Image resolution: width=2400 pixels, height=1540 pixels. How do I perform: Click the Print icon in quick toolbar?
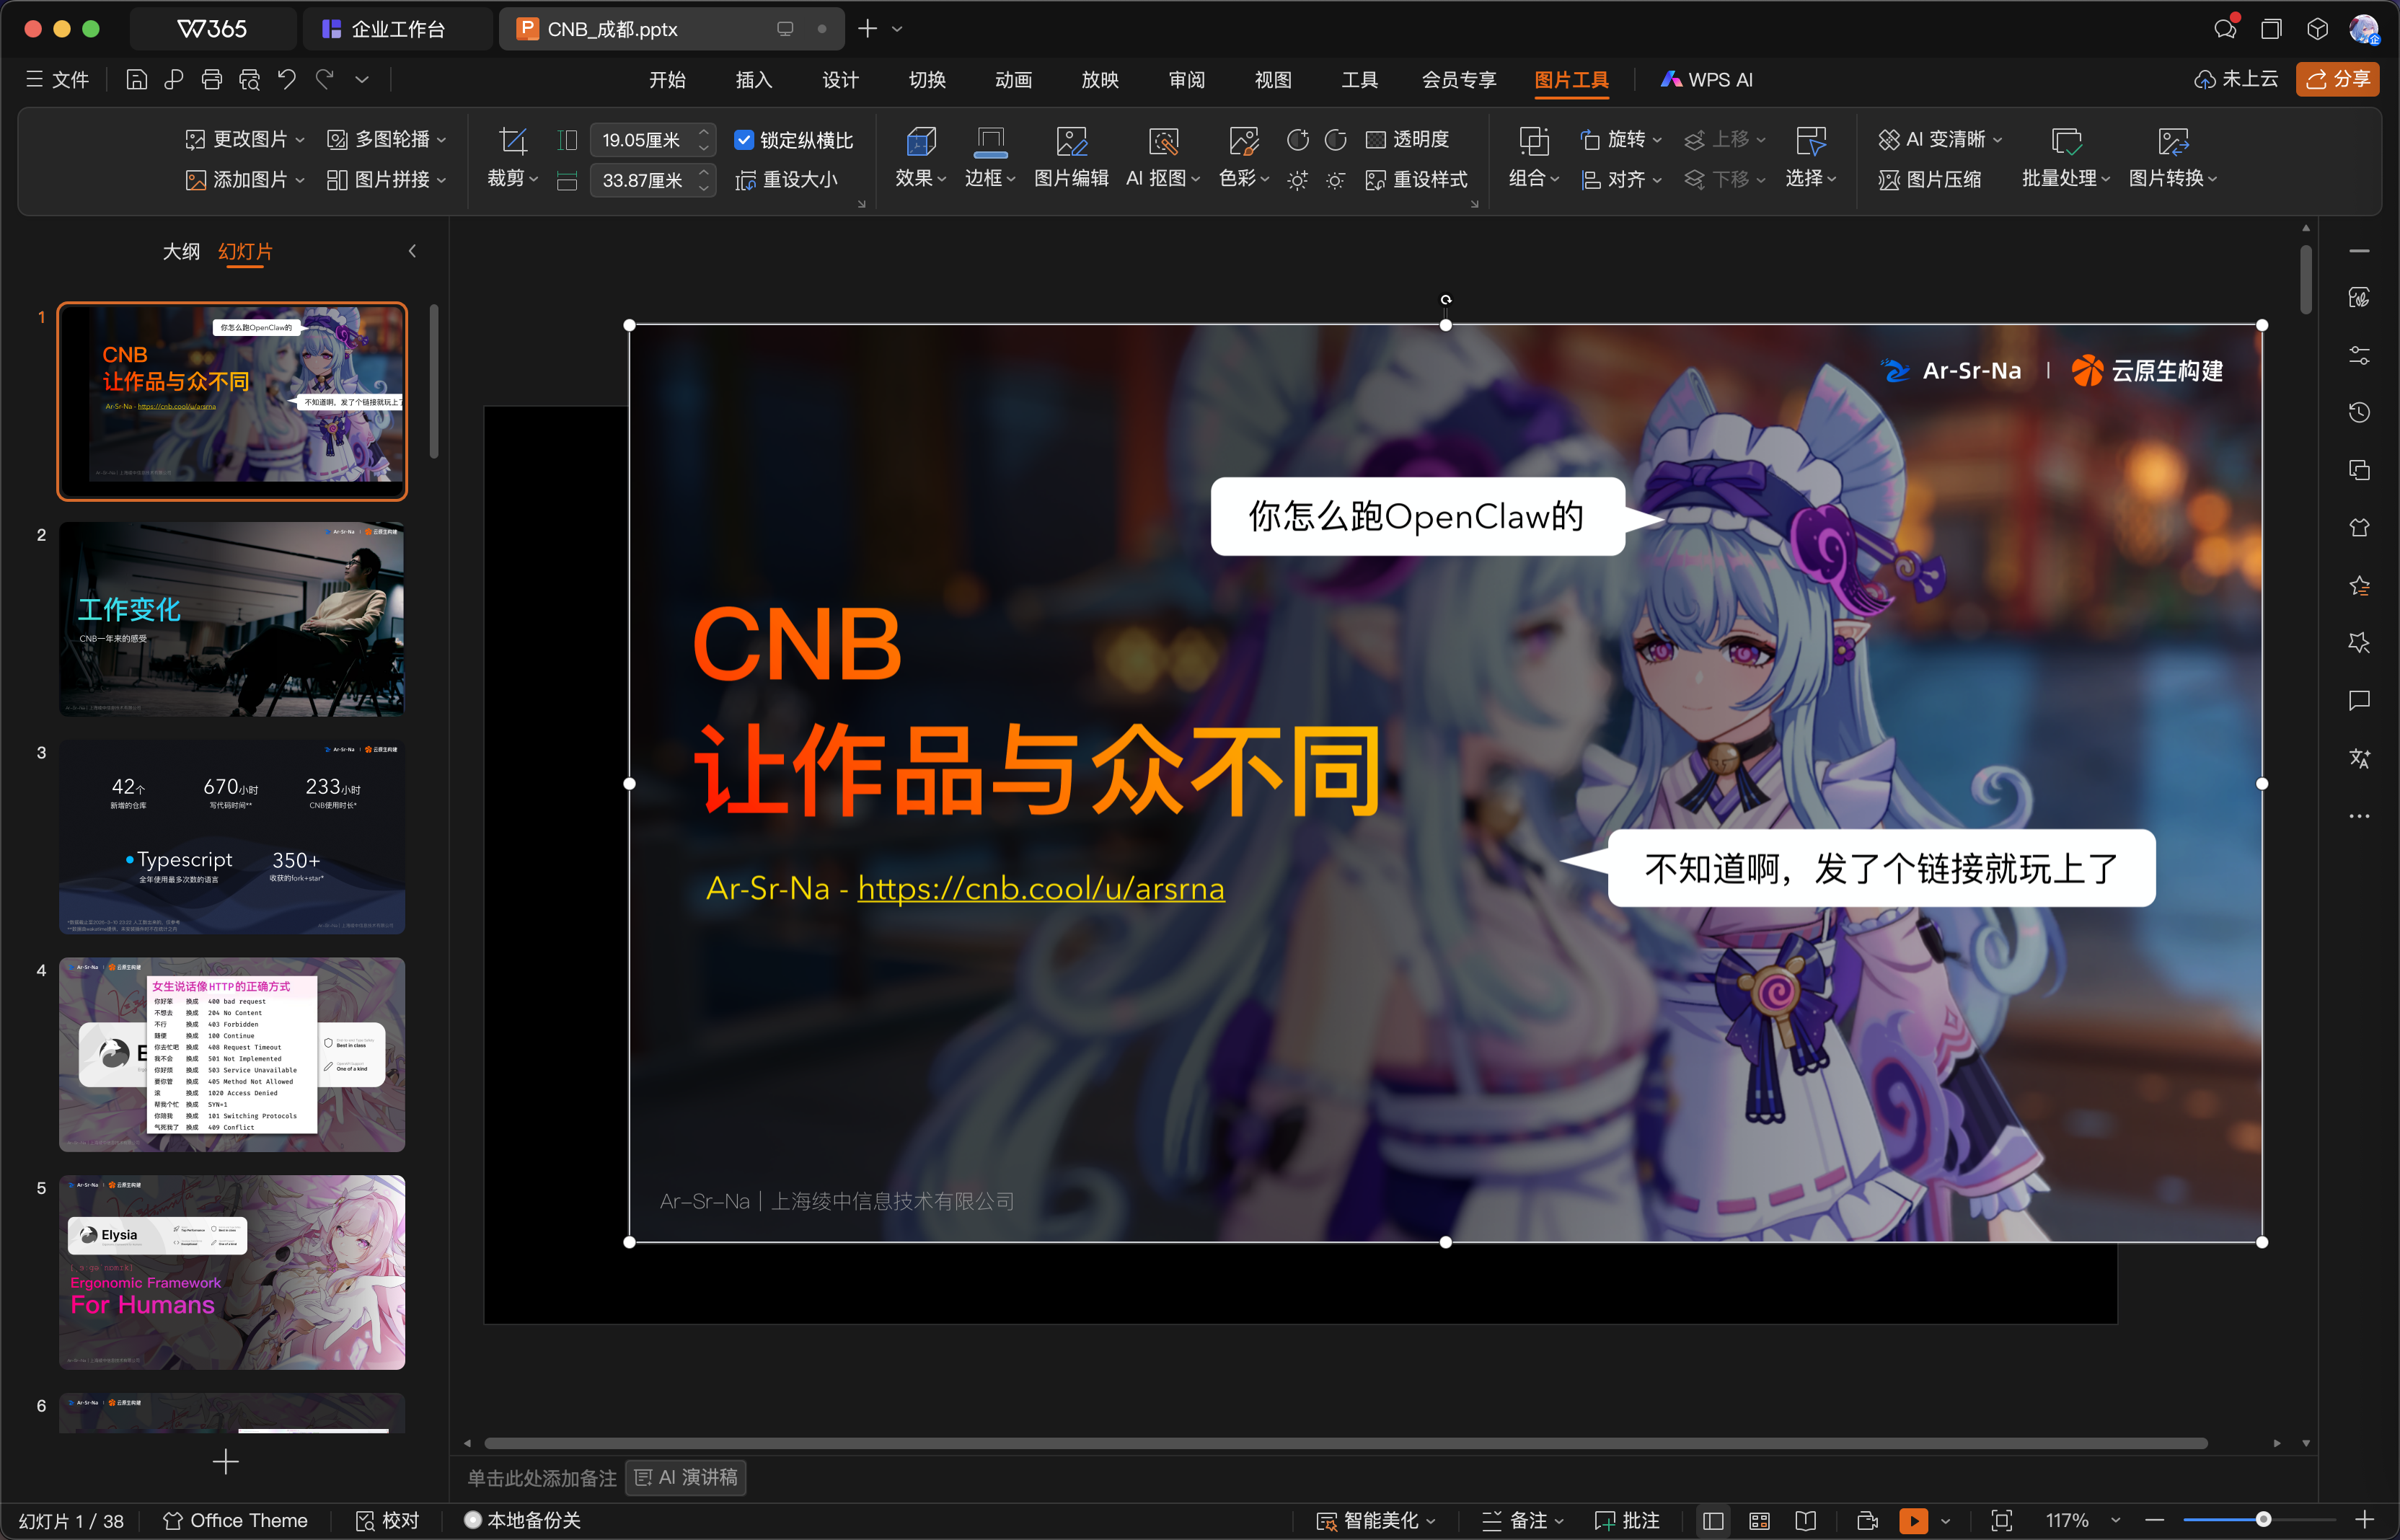[212, 79]
